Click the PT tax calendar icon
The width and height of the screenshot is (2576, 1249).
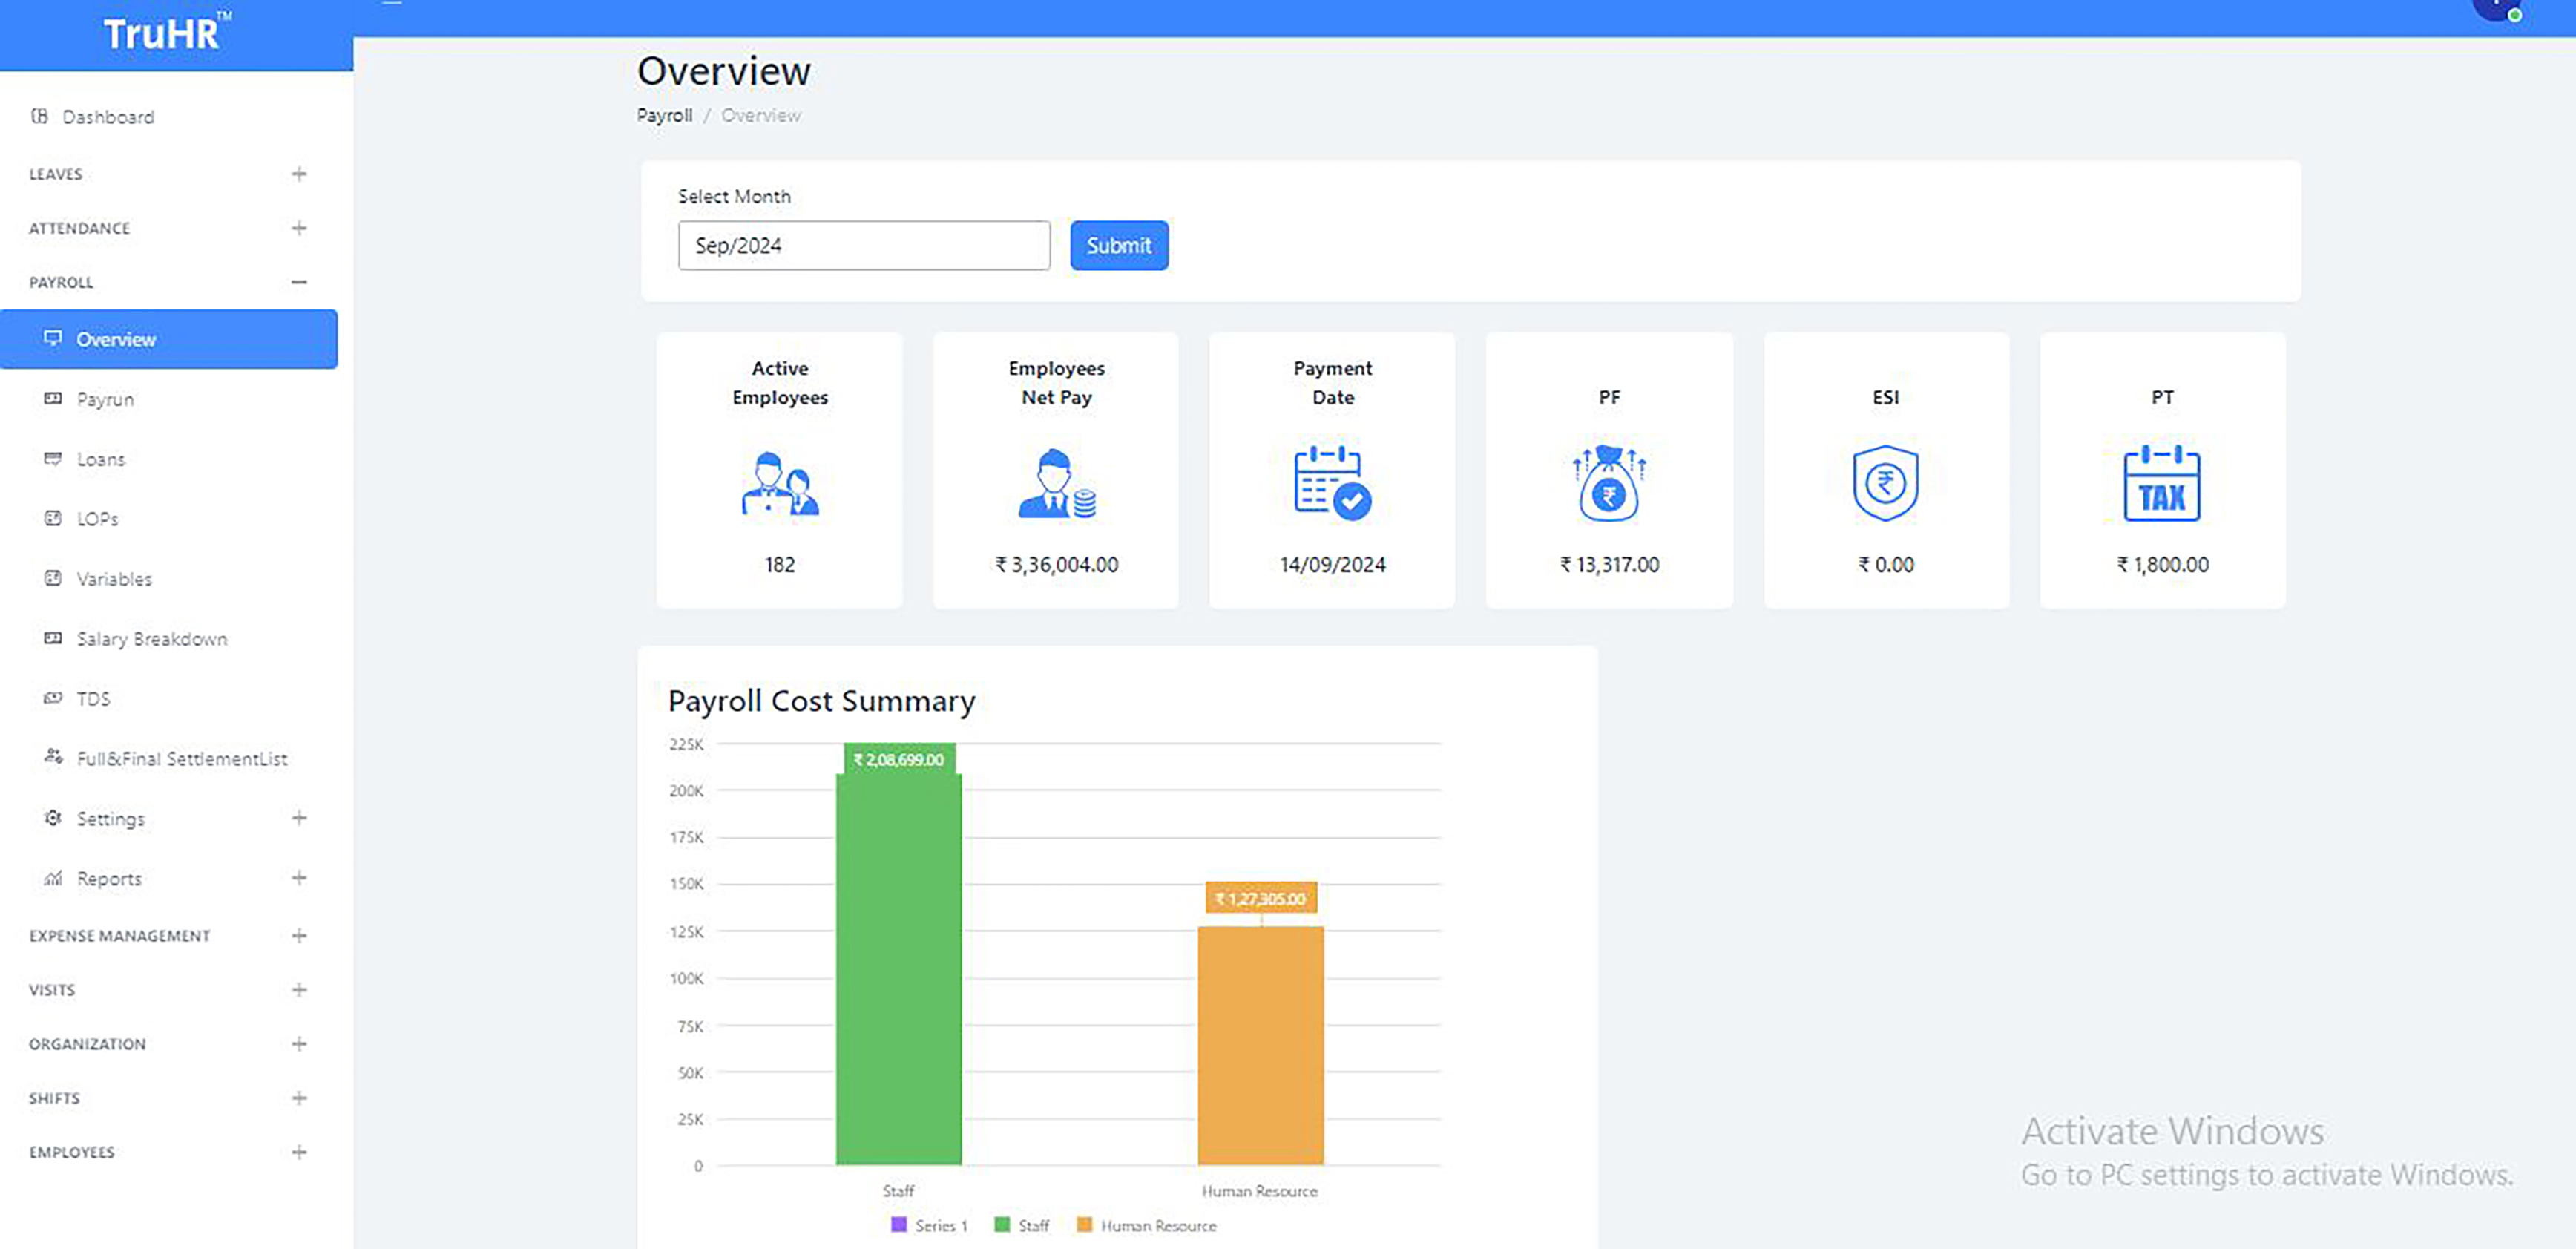click(2162, 483)
